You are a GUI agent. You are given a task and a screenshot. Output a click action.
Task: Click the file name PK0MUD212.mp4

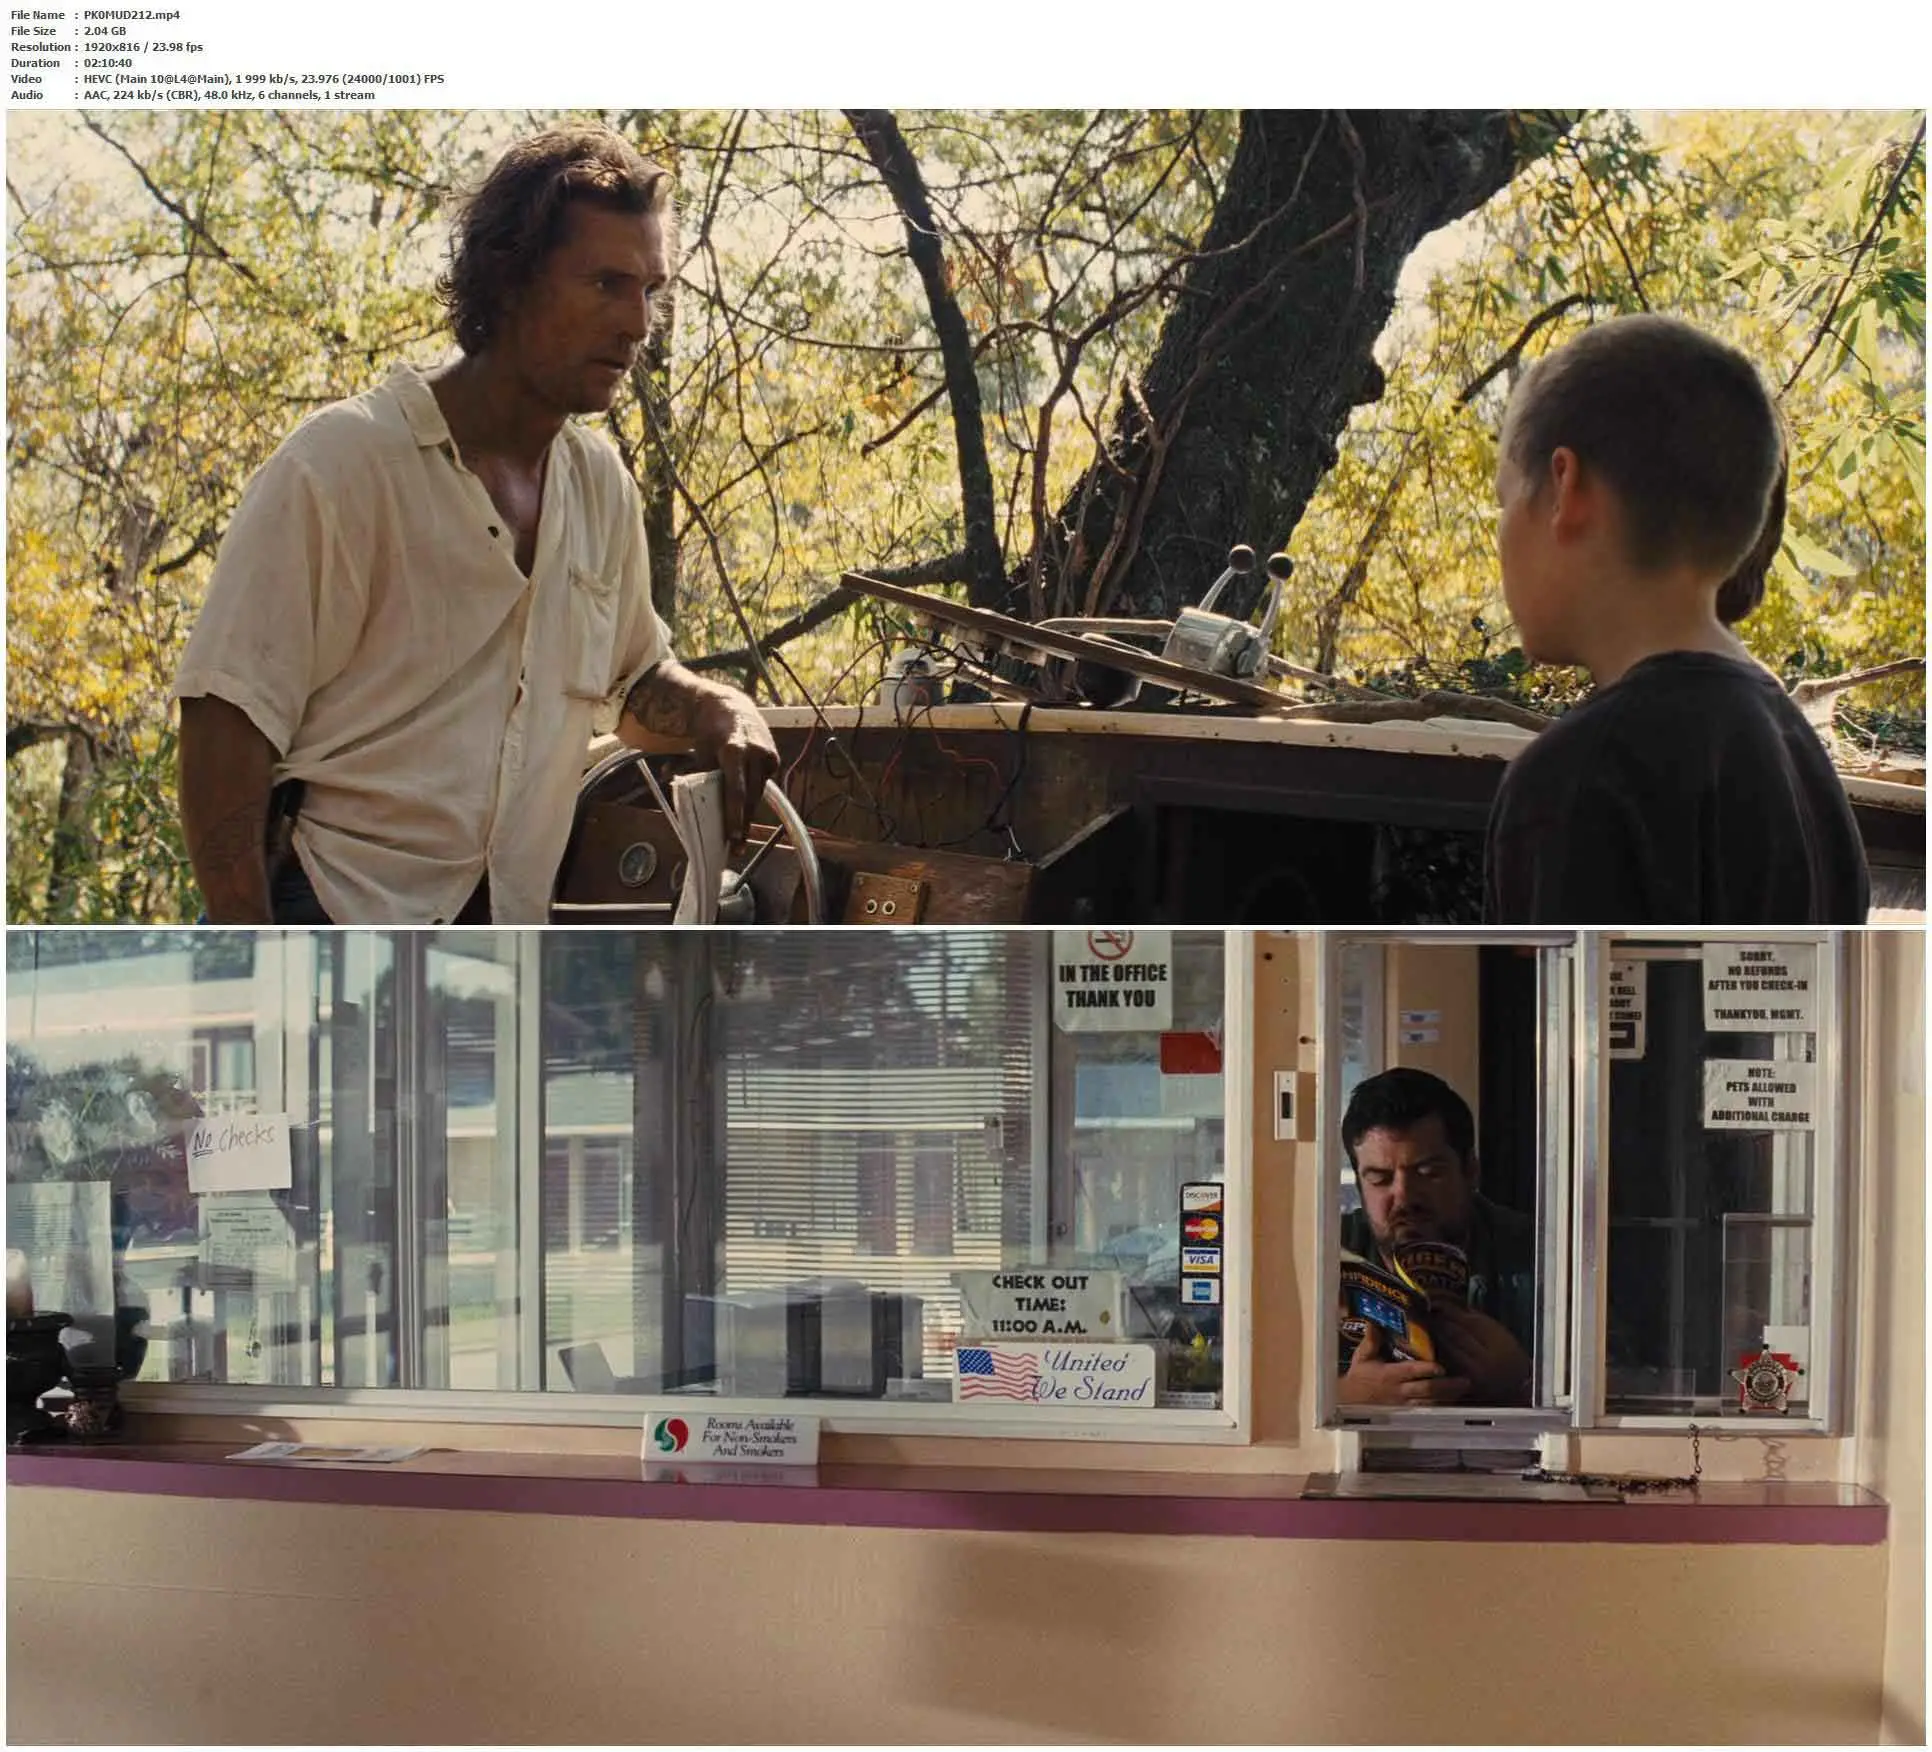[132, 15]
